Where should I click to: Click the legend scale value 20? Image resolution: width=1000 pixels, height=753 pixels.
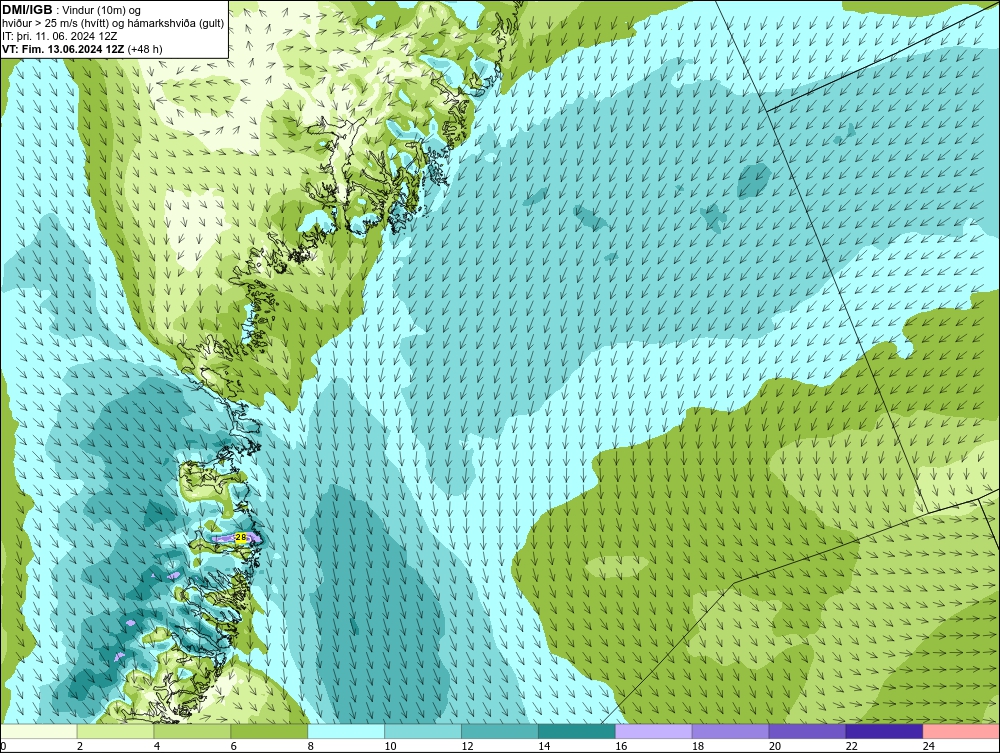point(775,746)
